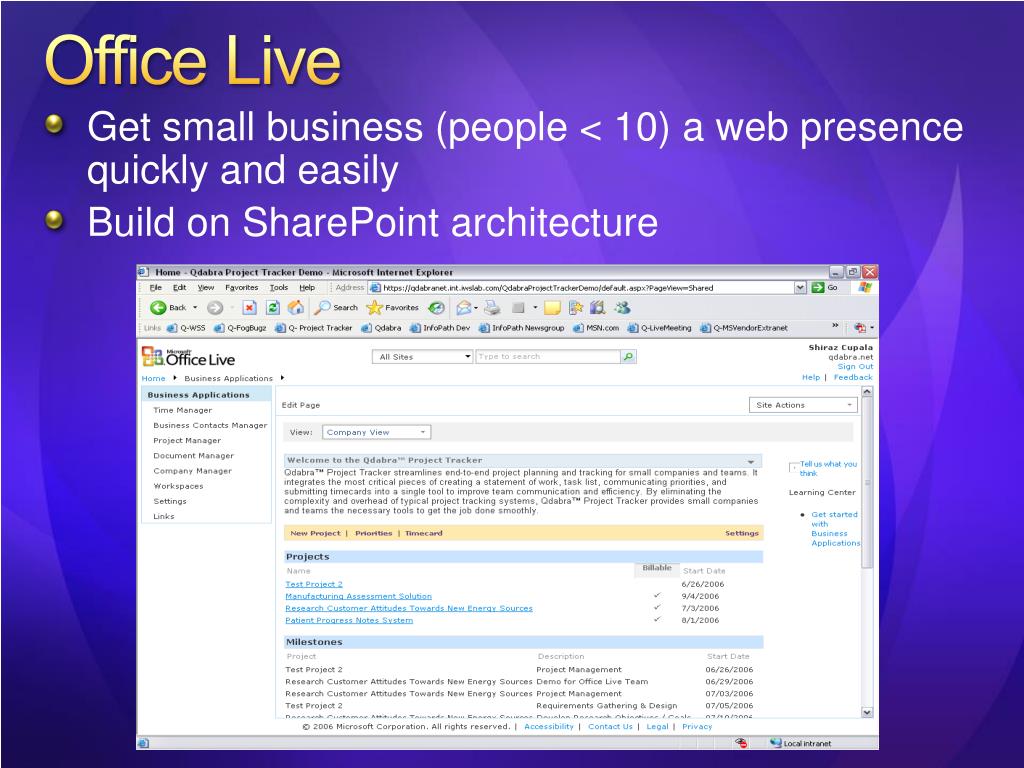Run the site search magnifier button
The width and height of the screenshot is (1024, 768).
click(628, 357)
